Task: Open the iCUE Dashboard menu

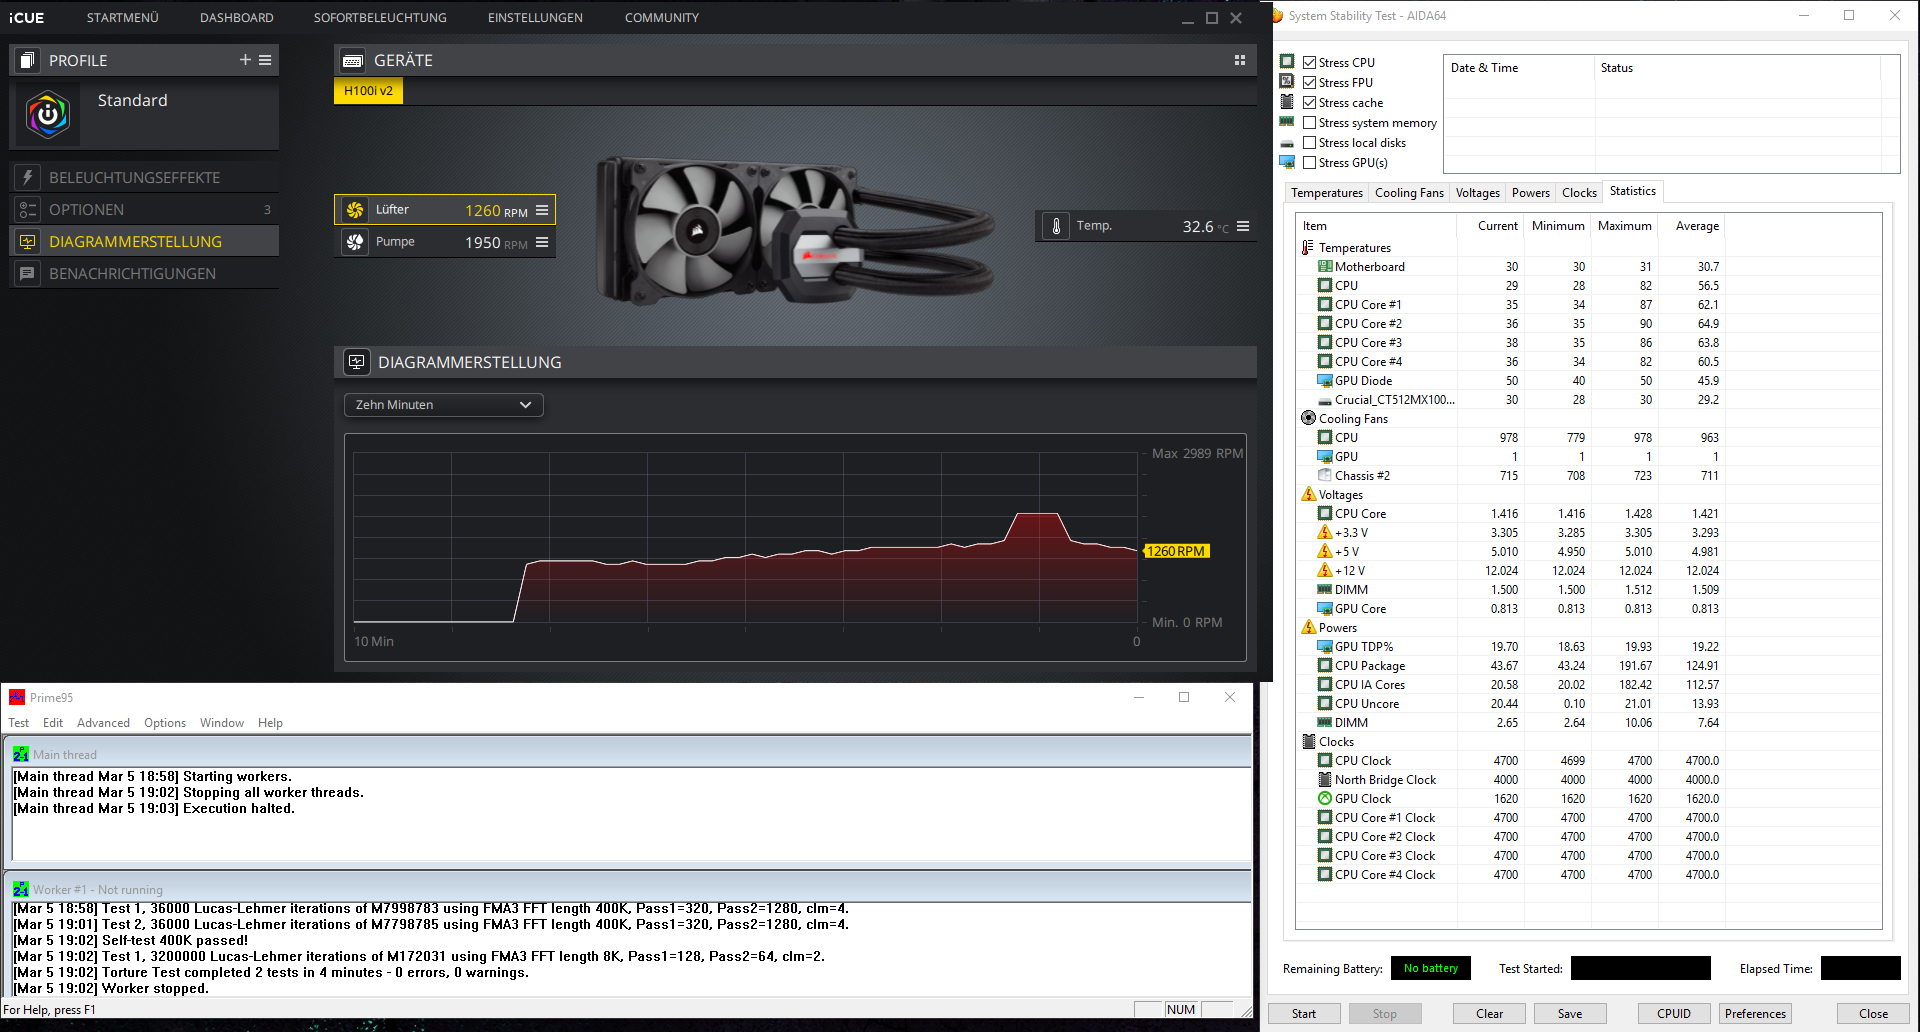Action: [x=237, y=18]
